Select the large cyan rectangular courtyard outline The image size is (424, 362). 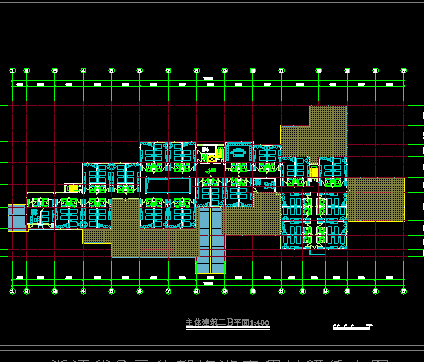pos(168,186)
